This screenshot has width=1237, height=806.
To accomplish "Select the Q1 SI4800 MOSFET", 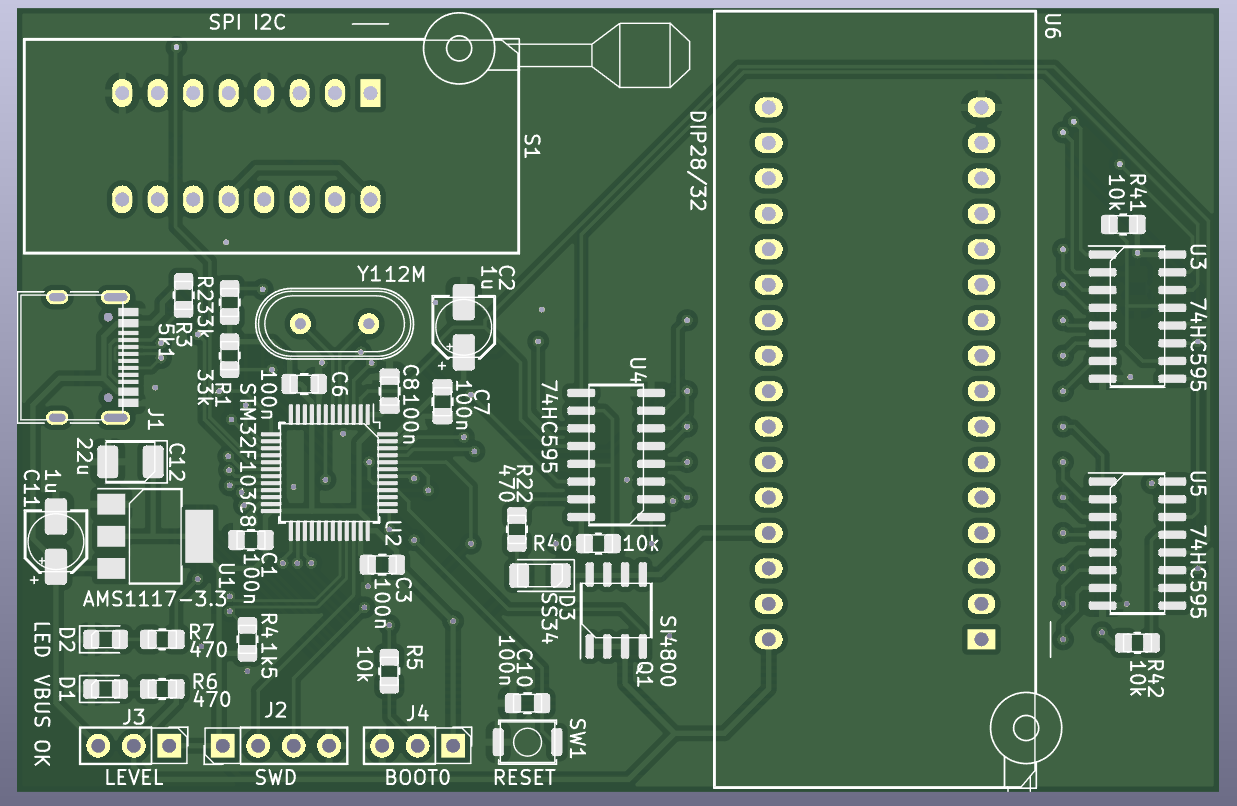I will pos(615,610).
